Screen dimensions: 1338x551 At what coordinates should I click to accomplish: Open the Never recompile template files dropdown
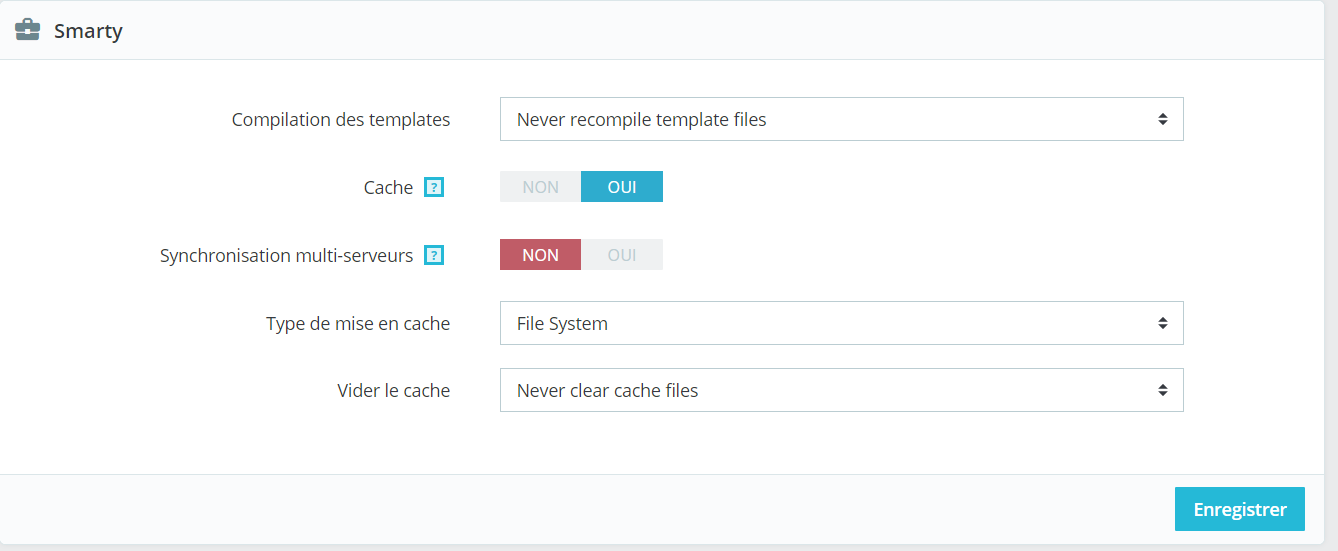point(842,119)
